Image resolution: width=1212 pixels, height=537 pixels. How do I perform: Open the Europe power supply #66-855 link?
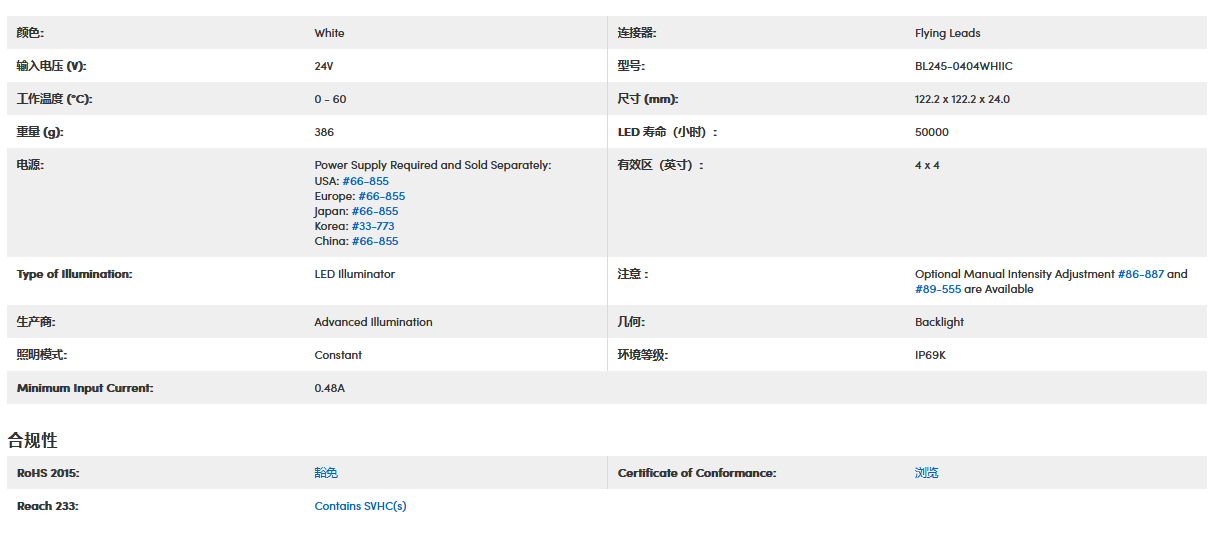coord(381,196)
